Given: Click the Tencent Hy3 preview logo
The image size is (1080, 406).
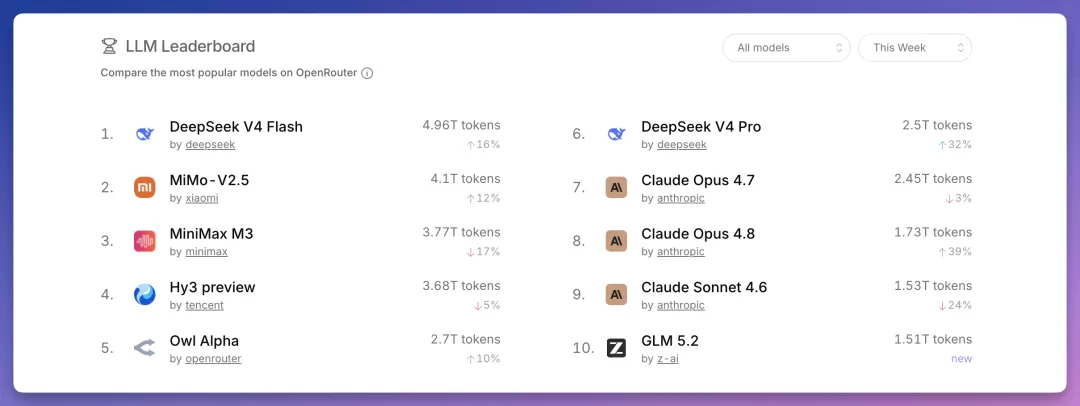Looking at the screenshot, I should click(145, 294).
